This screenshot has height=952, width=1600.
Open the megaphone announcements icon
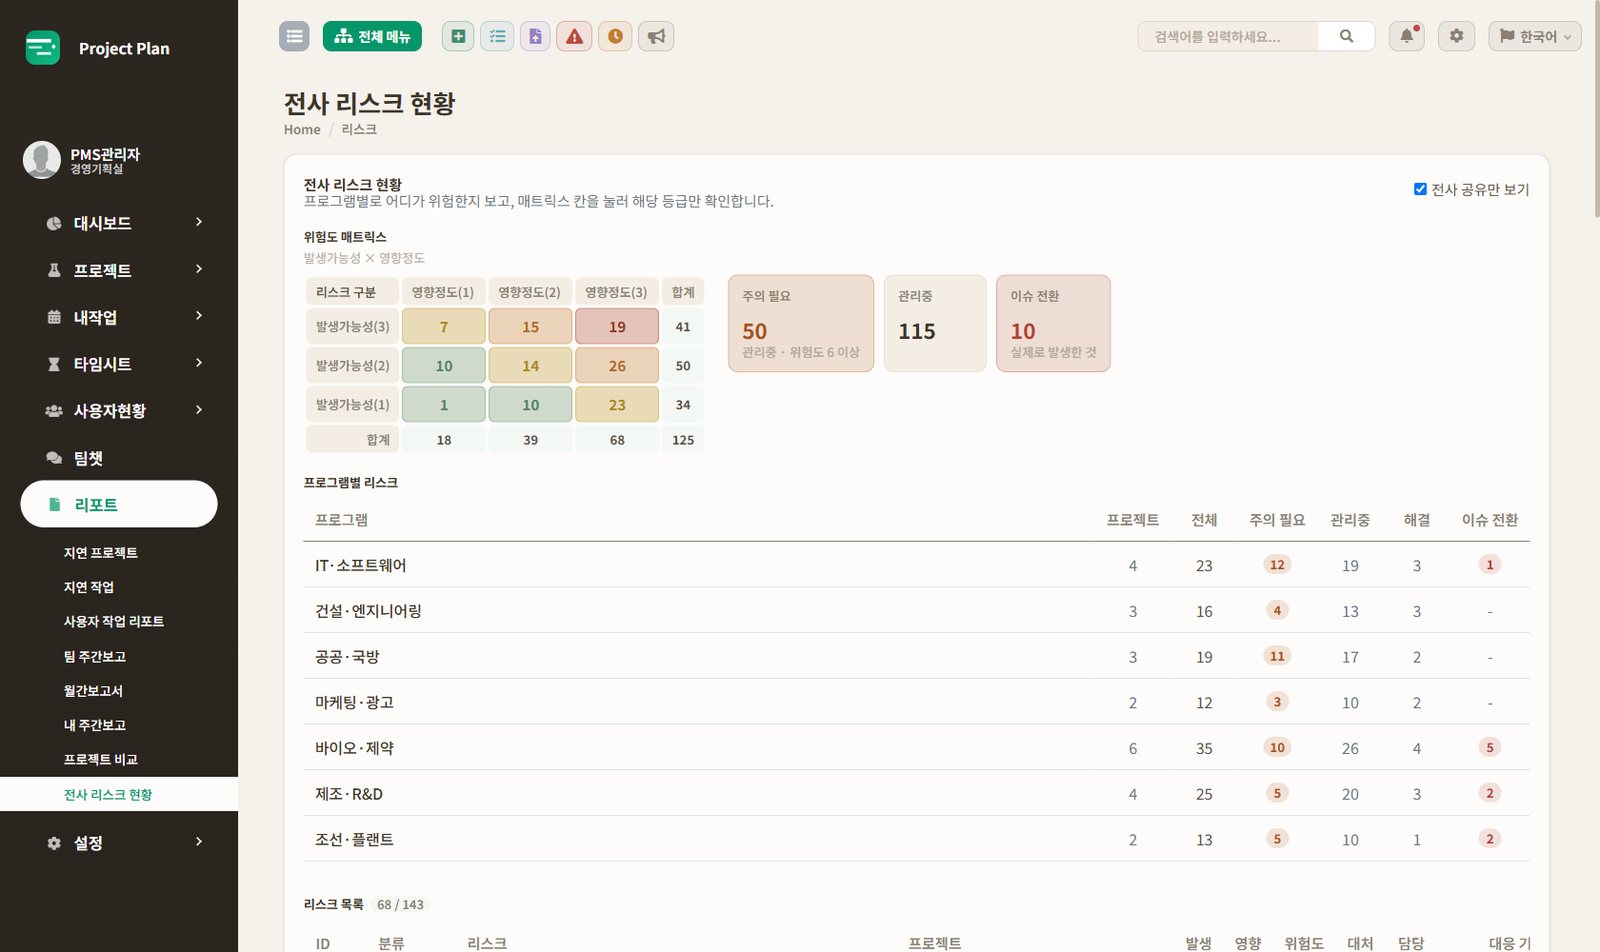(x=656, y=36)
